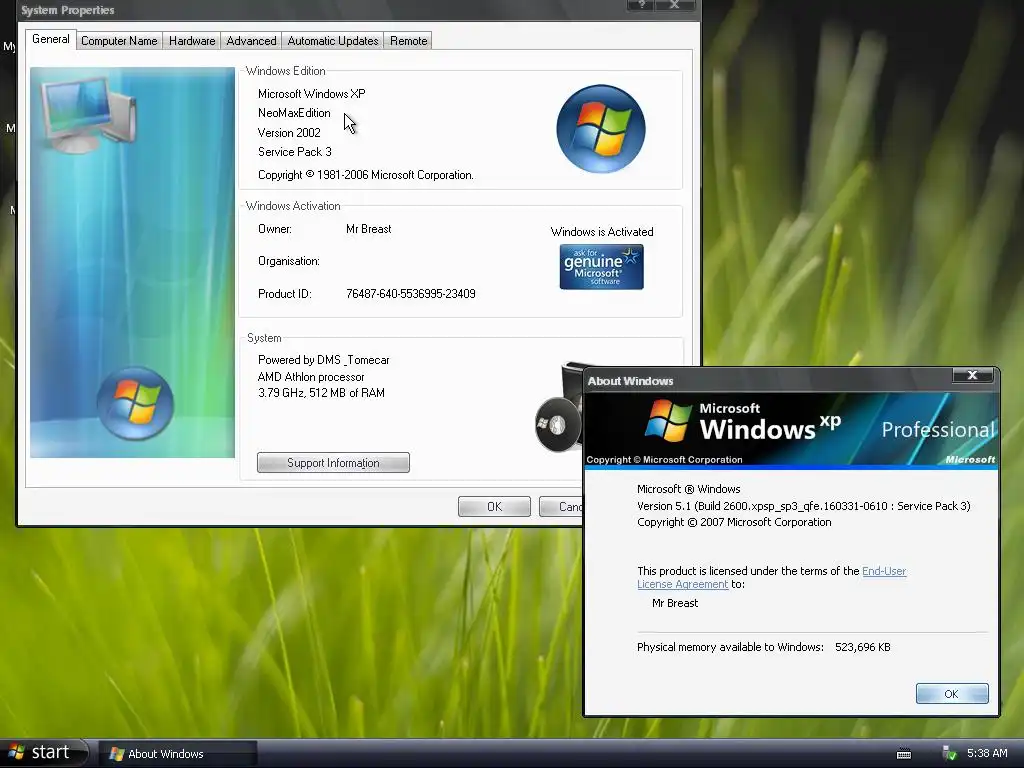This screenshot has height=768, width=1024.
Task: Select About Windows taskbar button
Action: 177,754
